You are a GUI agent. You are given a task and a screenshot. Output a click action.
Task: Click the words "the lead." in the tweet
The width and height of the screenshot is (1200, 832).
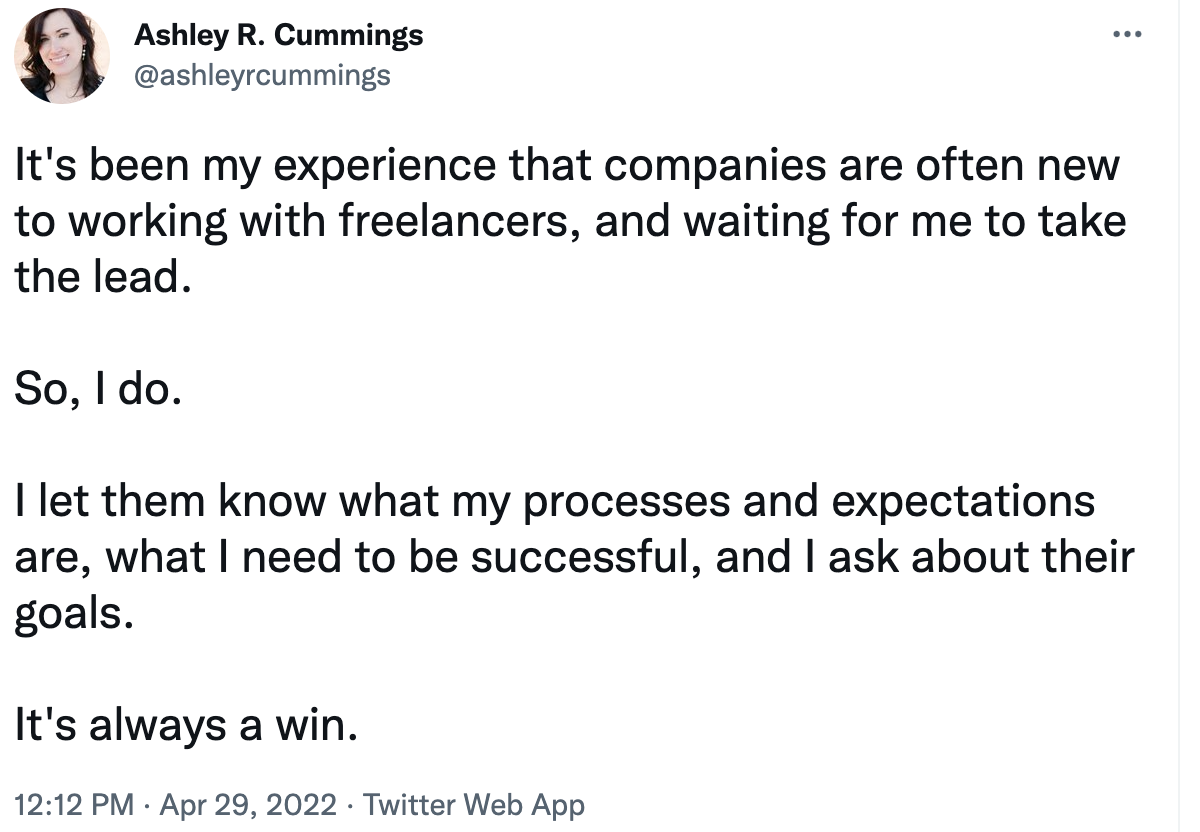point(101,277)
